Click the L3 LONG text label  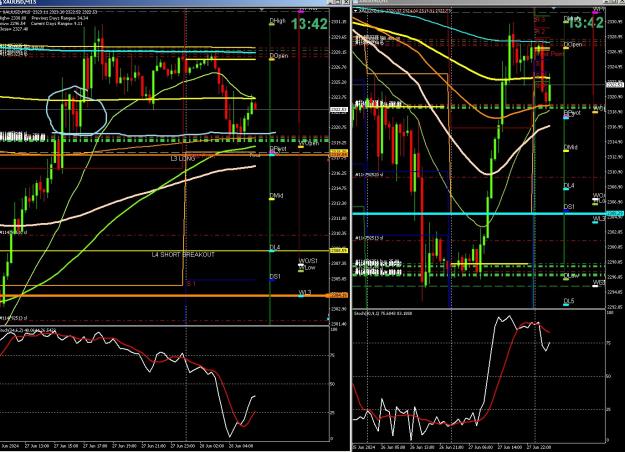click(183, 159)
